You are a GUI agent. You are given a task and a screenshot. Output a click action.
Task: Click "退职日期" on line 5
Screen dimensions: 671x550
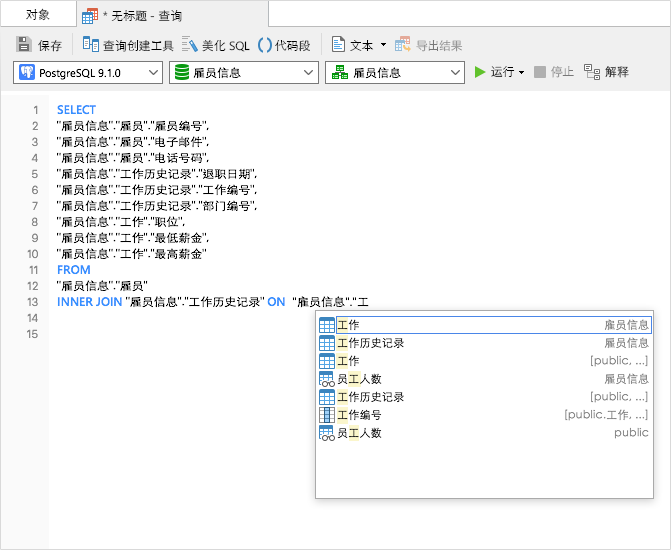tap(227, 174)
